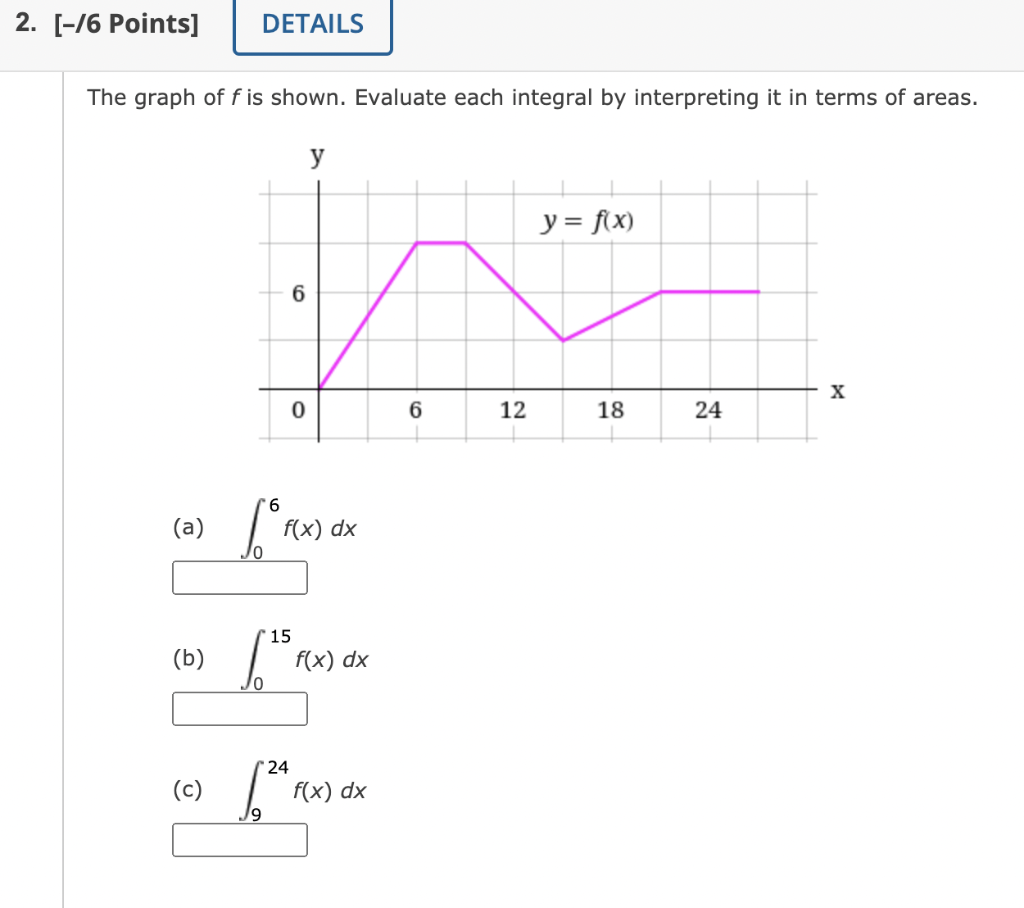Screen dimensions: 1024x908
Task: Click the y-axis label on the graph
Action: [317, 154]
